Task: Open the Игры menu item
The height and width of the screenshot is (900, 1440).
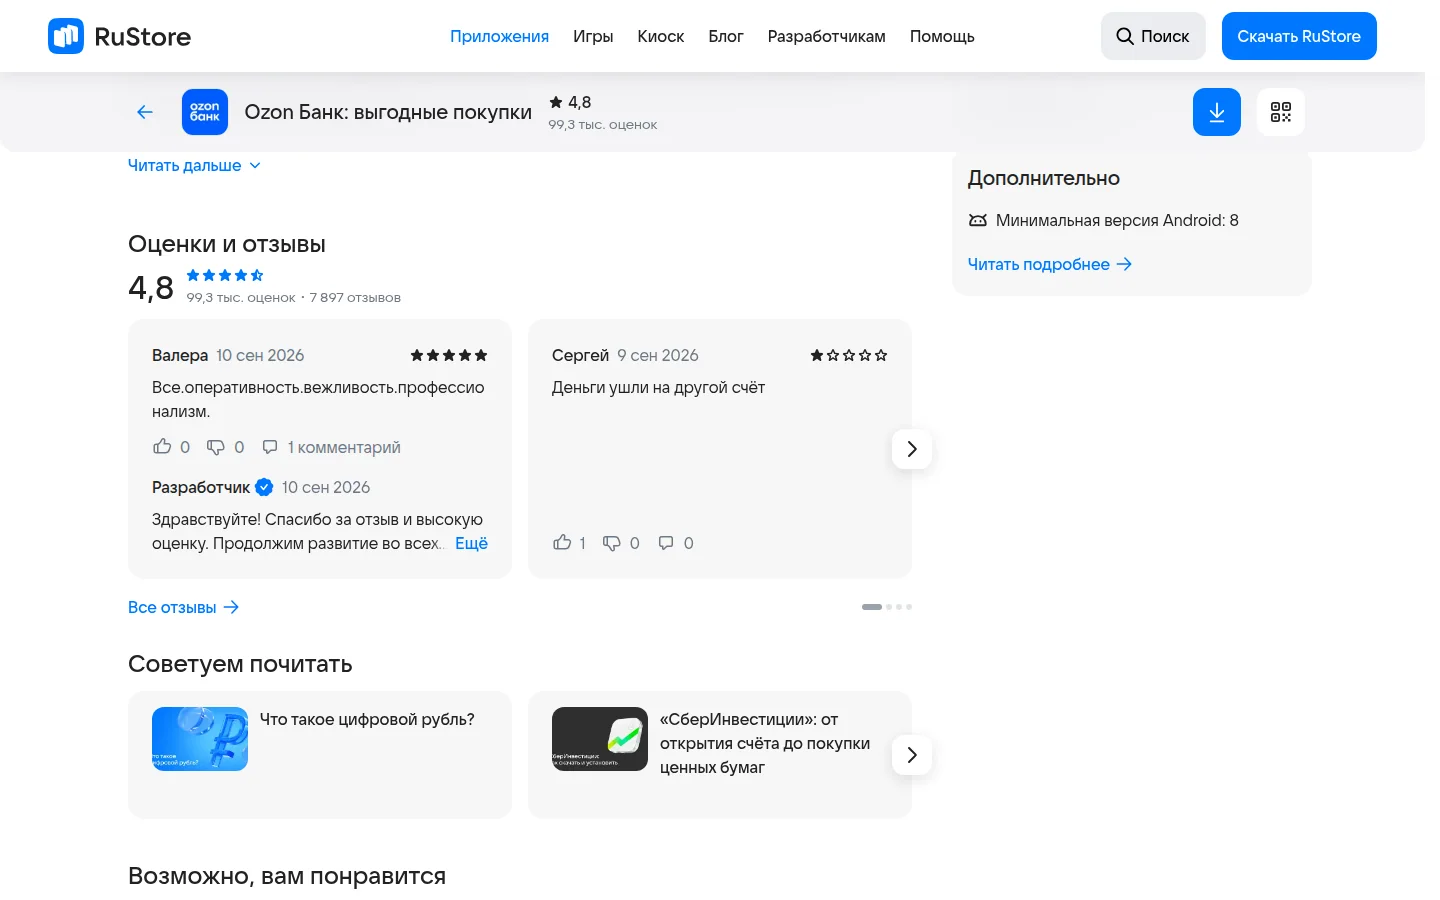Action: 593,36
